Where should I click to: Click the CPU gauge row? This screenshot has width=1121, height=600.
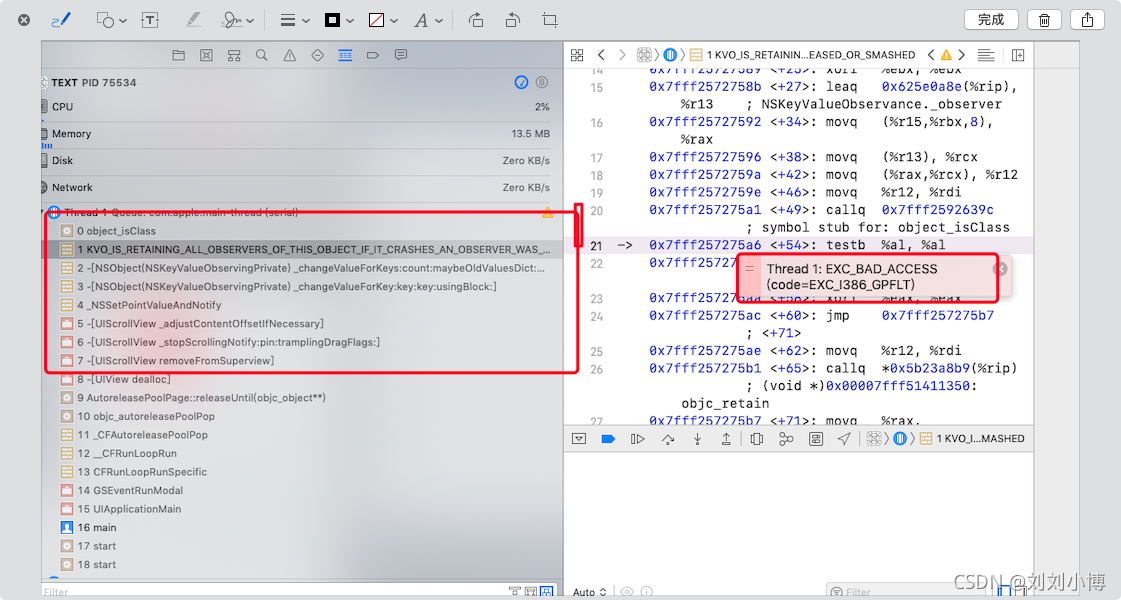(297, 107)
